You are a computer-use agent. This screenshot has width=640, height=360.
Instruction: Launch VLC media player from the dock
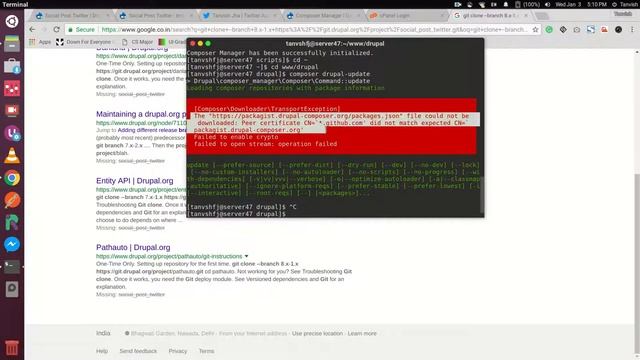12,155
